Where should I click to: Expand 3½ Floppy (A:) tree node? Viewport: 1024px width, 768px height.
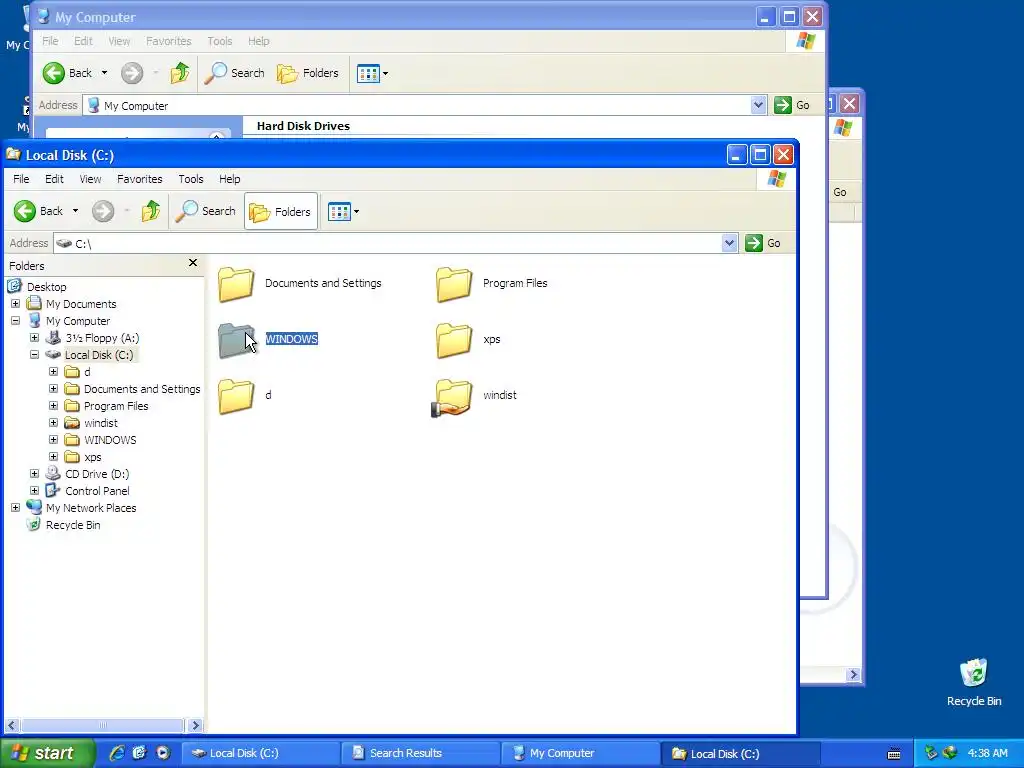click(35, 338)
